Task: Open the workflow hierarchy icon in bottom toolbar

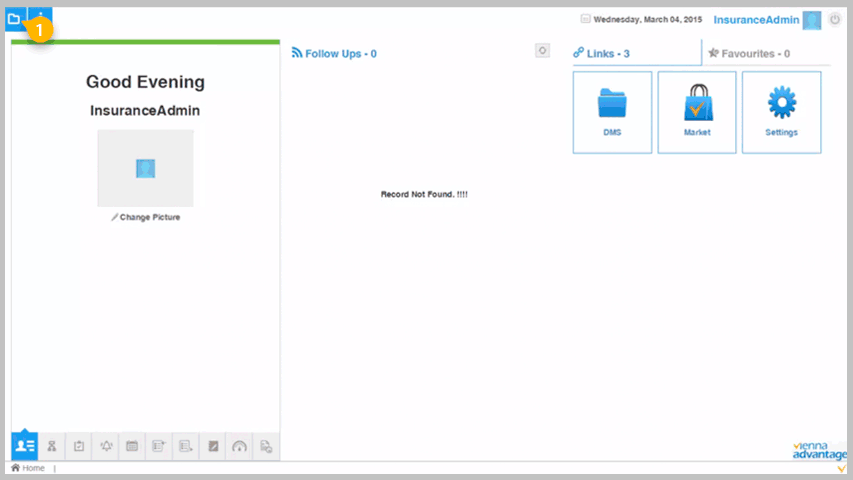Action: coord(52,446)
